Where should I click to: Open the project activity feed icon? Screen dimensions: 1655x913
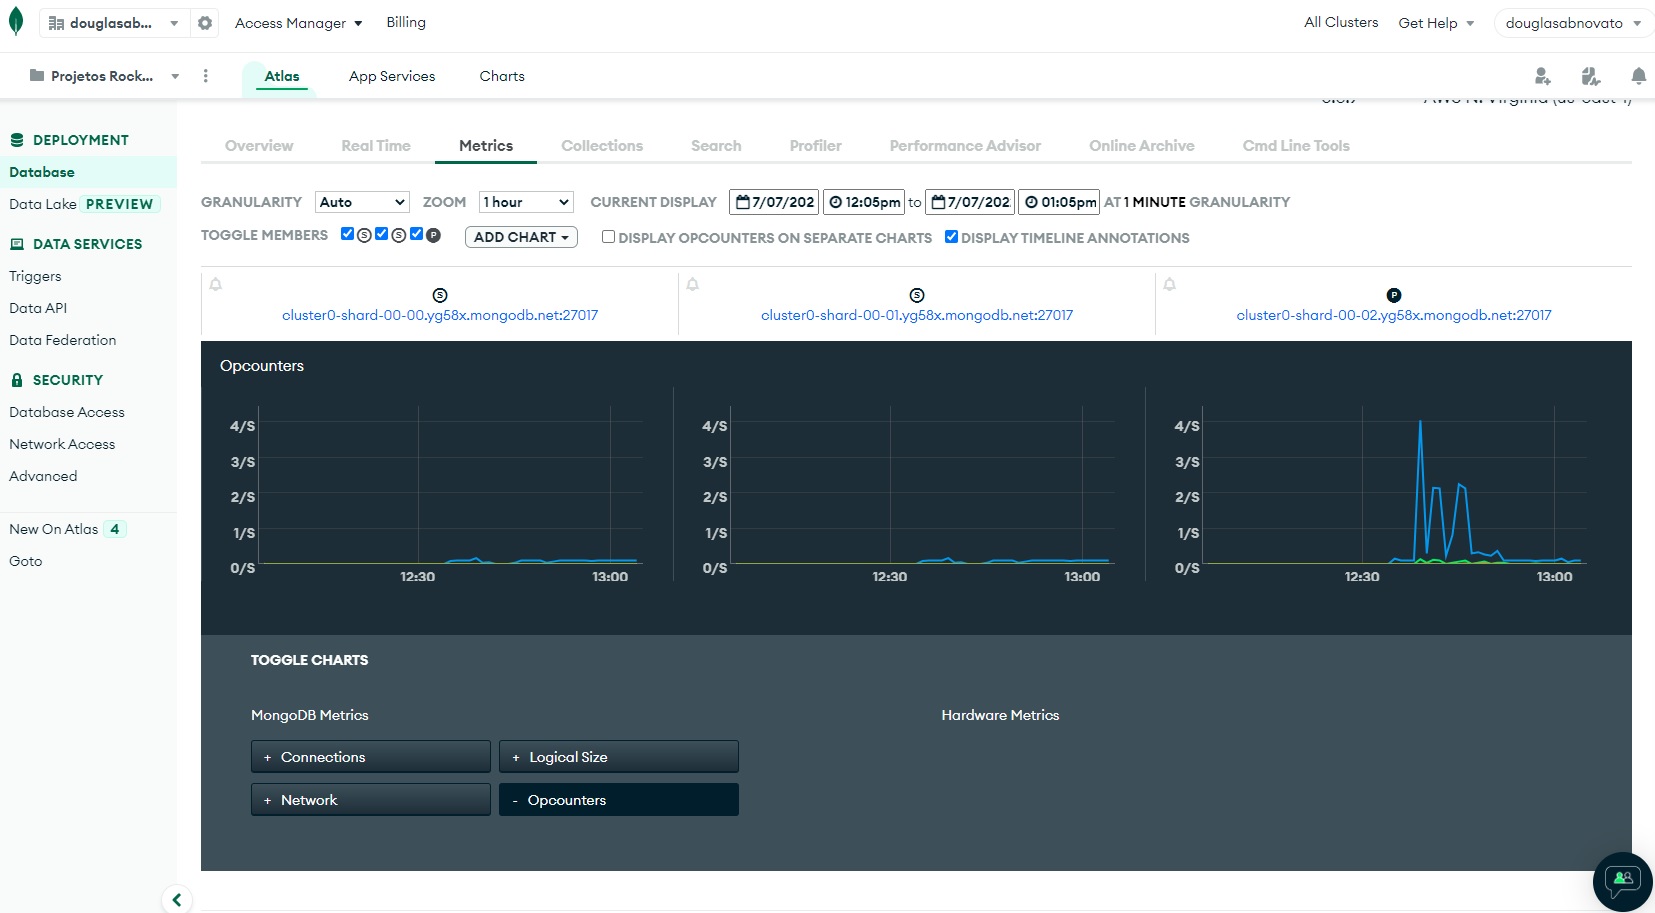pos(1591,76)
